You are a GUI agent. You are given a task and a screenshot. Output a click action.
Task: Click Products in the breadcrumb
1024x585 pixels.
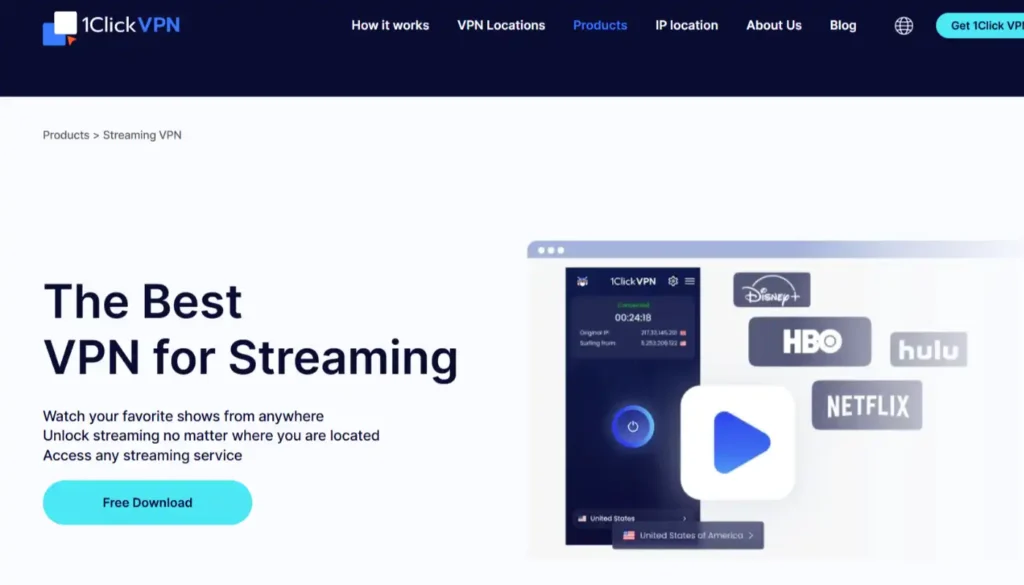(66, 135)
